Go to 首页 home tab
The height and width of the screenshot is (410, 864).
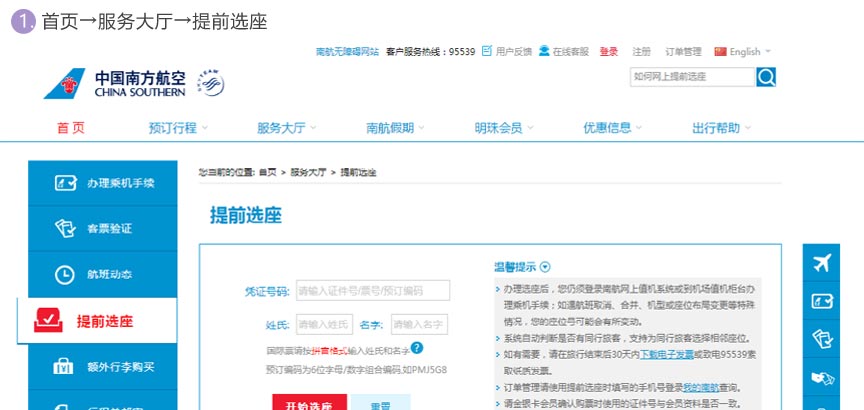[71, 128]
